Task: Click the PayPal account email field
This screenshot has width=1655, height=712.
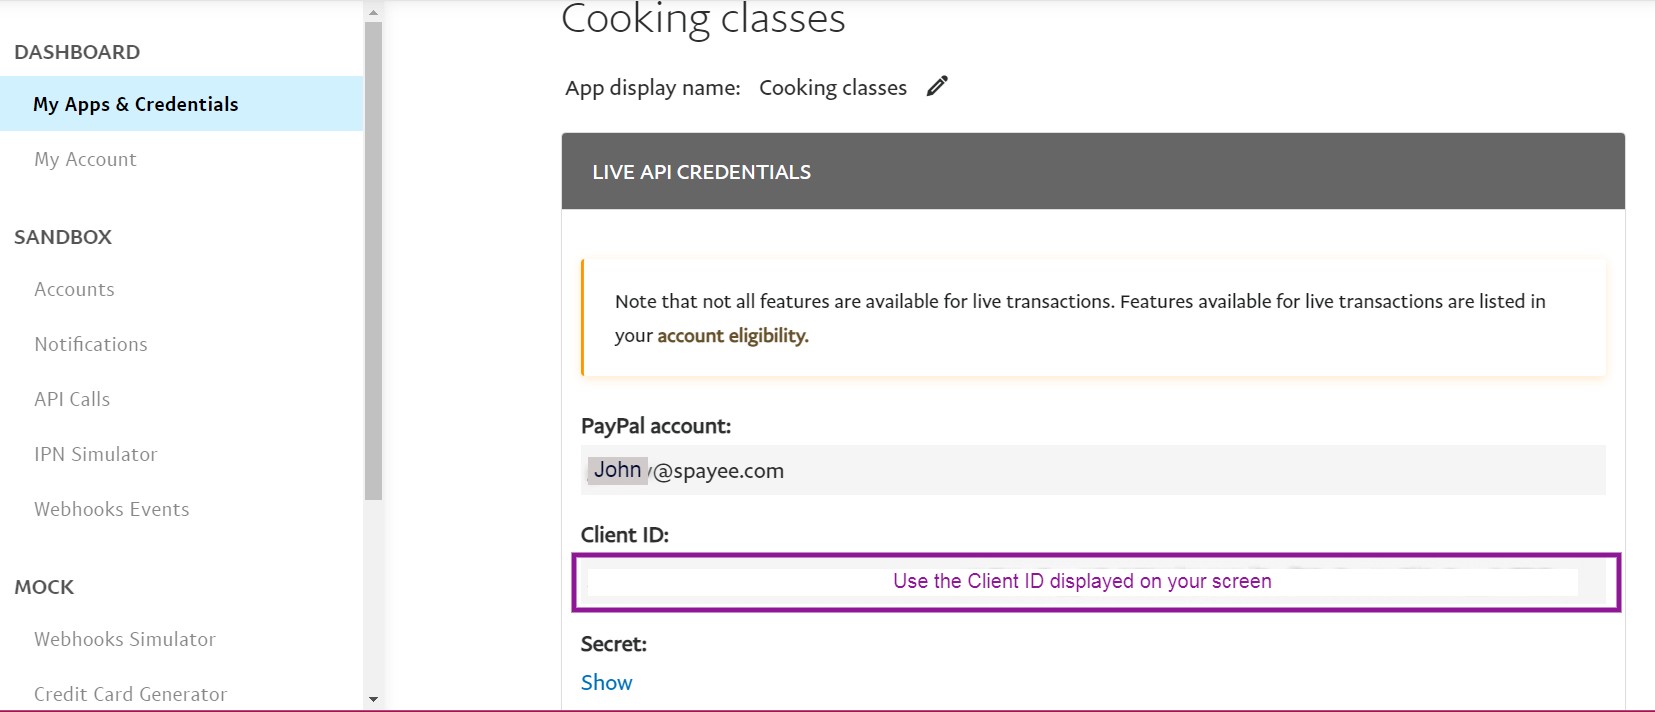Action: coord(1093,470)
